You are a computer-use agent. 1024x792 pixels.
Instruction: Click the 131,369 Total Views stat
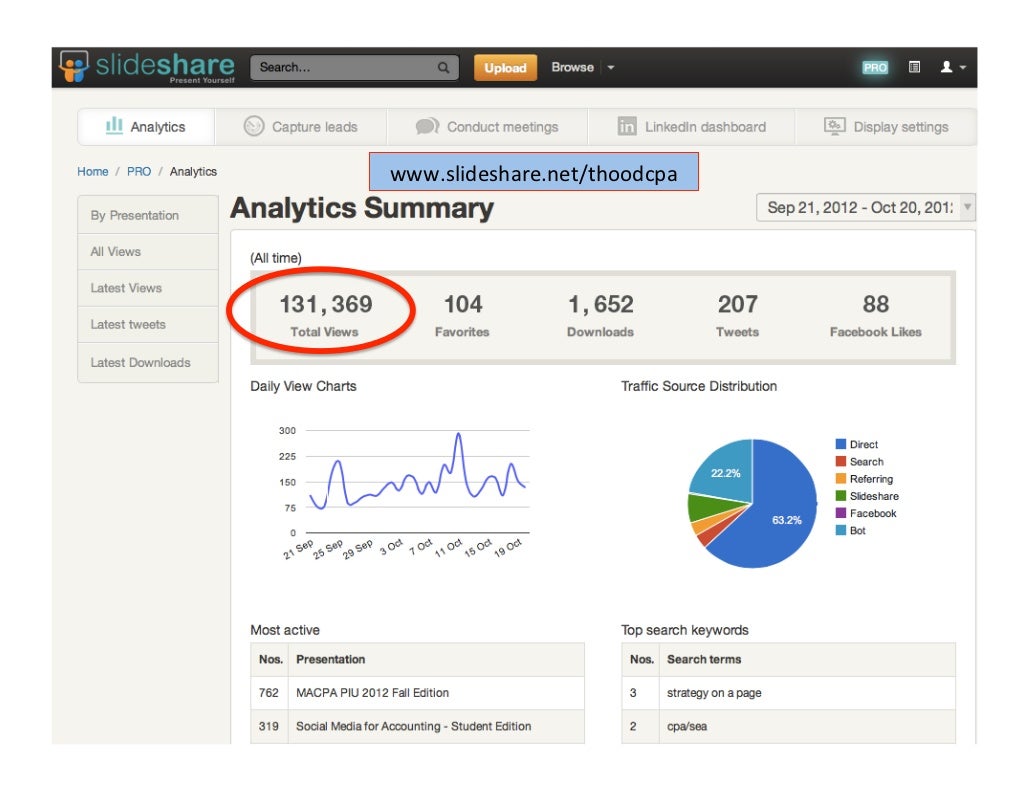pos(325,315)
